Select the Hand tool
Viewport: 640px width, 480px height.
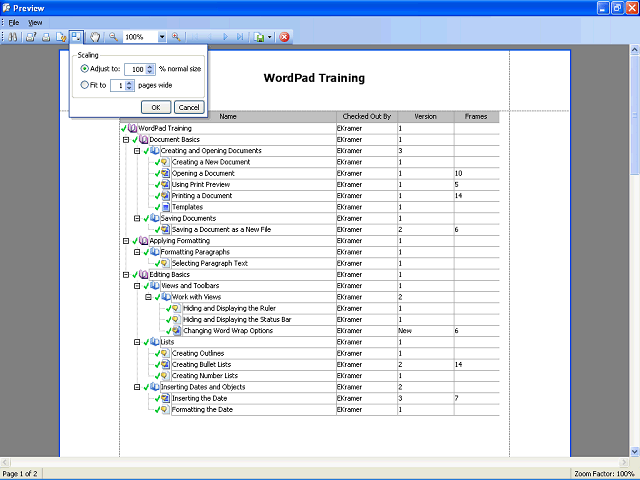(95, 37)
